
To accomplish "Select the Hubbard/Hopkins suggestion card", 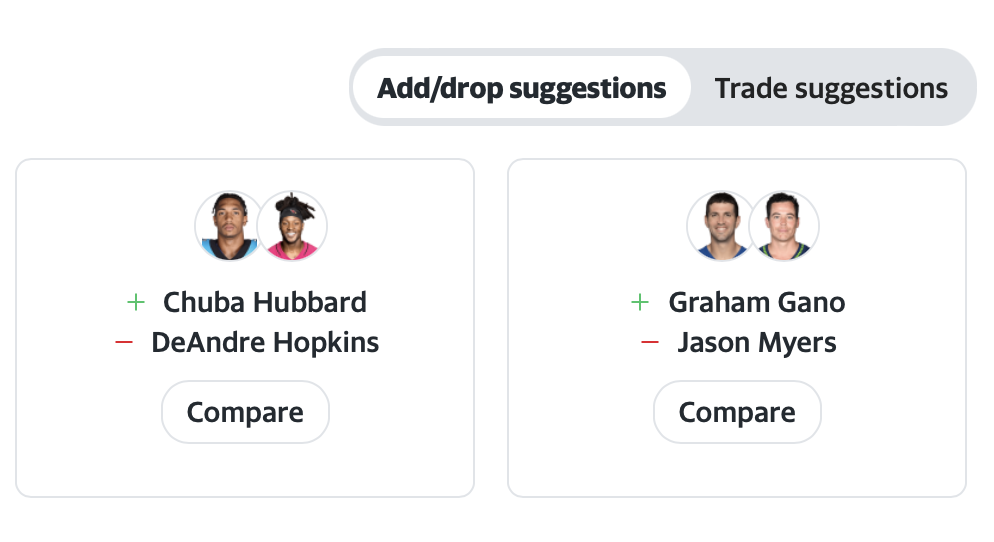I will 245,328.
